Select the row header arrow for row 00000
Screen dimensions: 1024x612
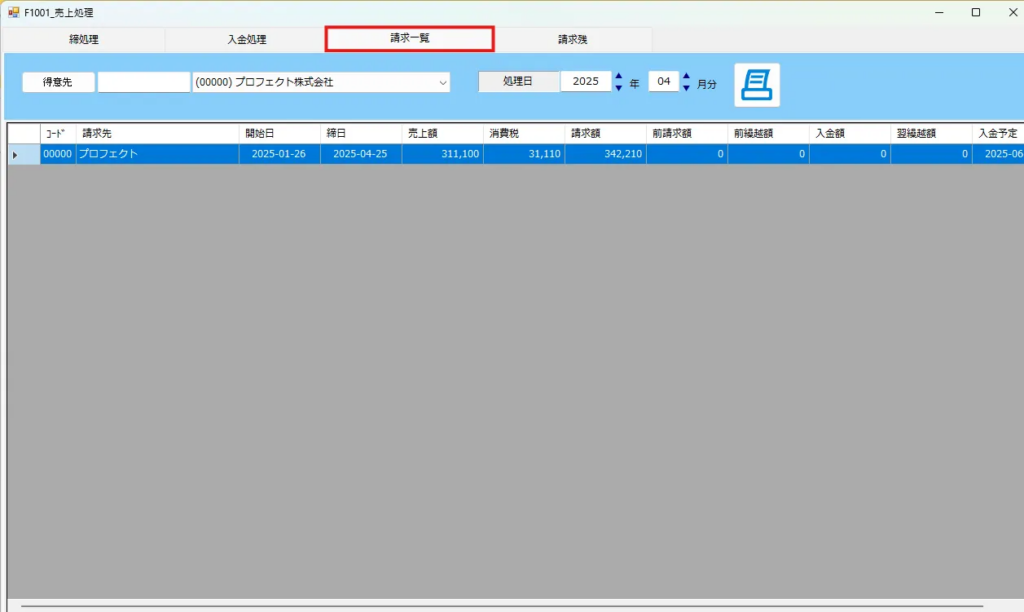tap(24, 154)
